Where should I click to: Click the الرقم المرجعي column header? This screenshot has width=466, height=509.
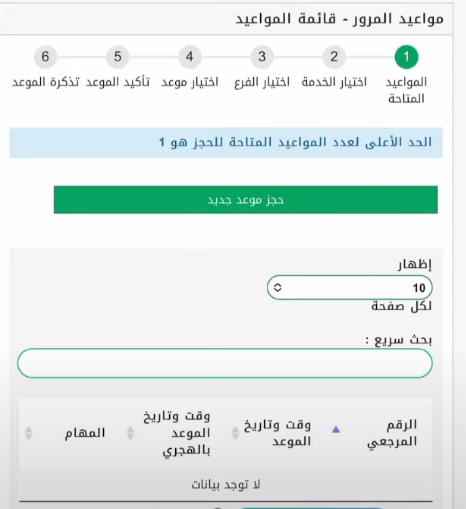pos(392,433)
